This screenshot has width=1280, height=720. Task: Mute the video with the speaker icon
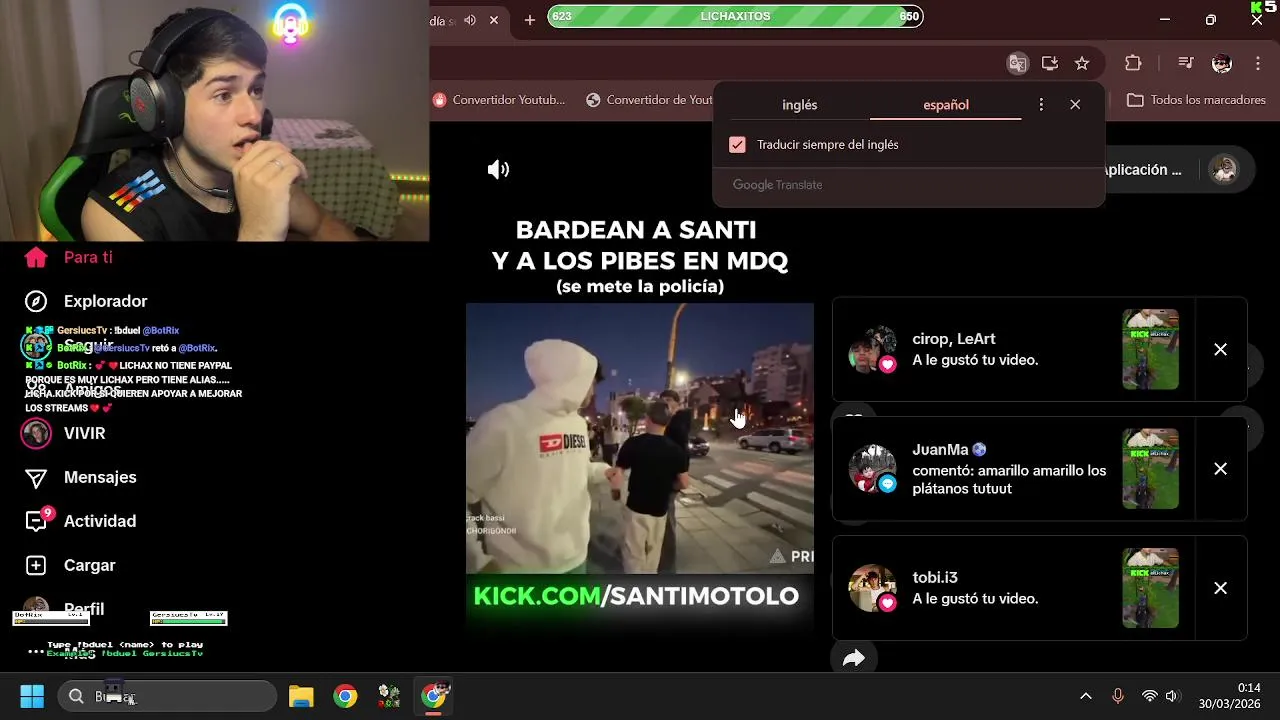click(x=498, y=170)
